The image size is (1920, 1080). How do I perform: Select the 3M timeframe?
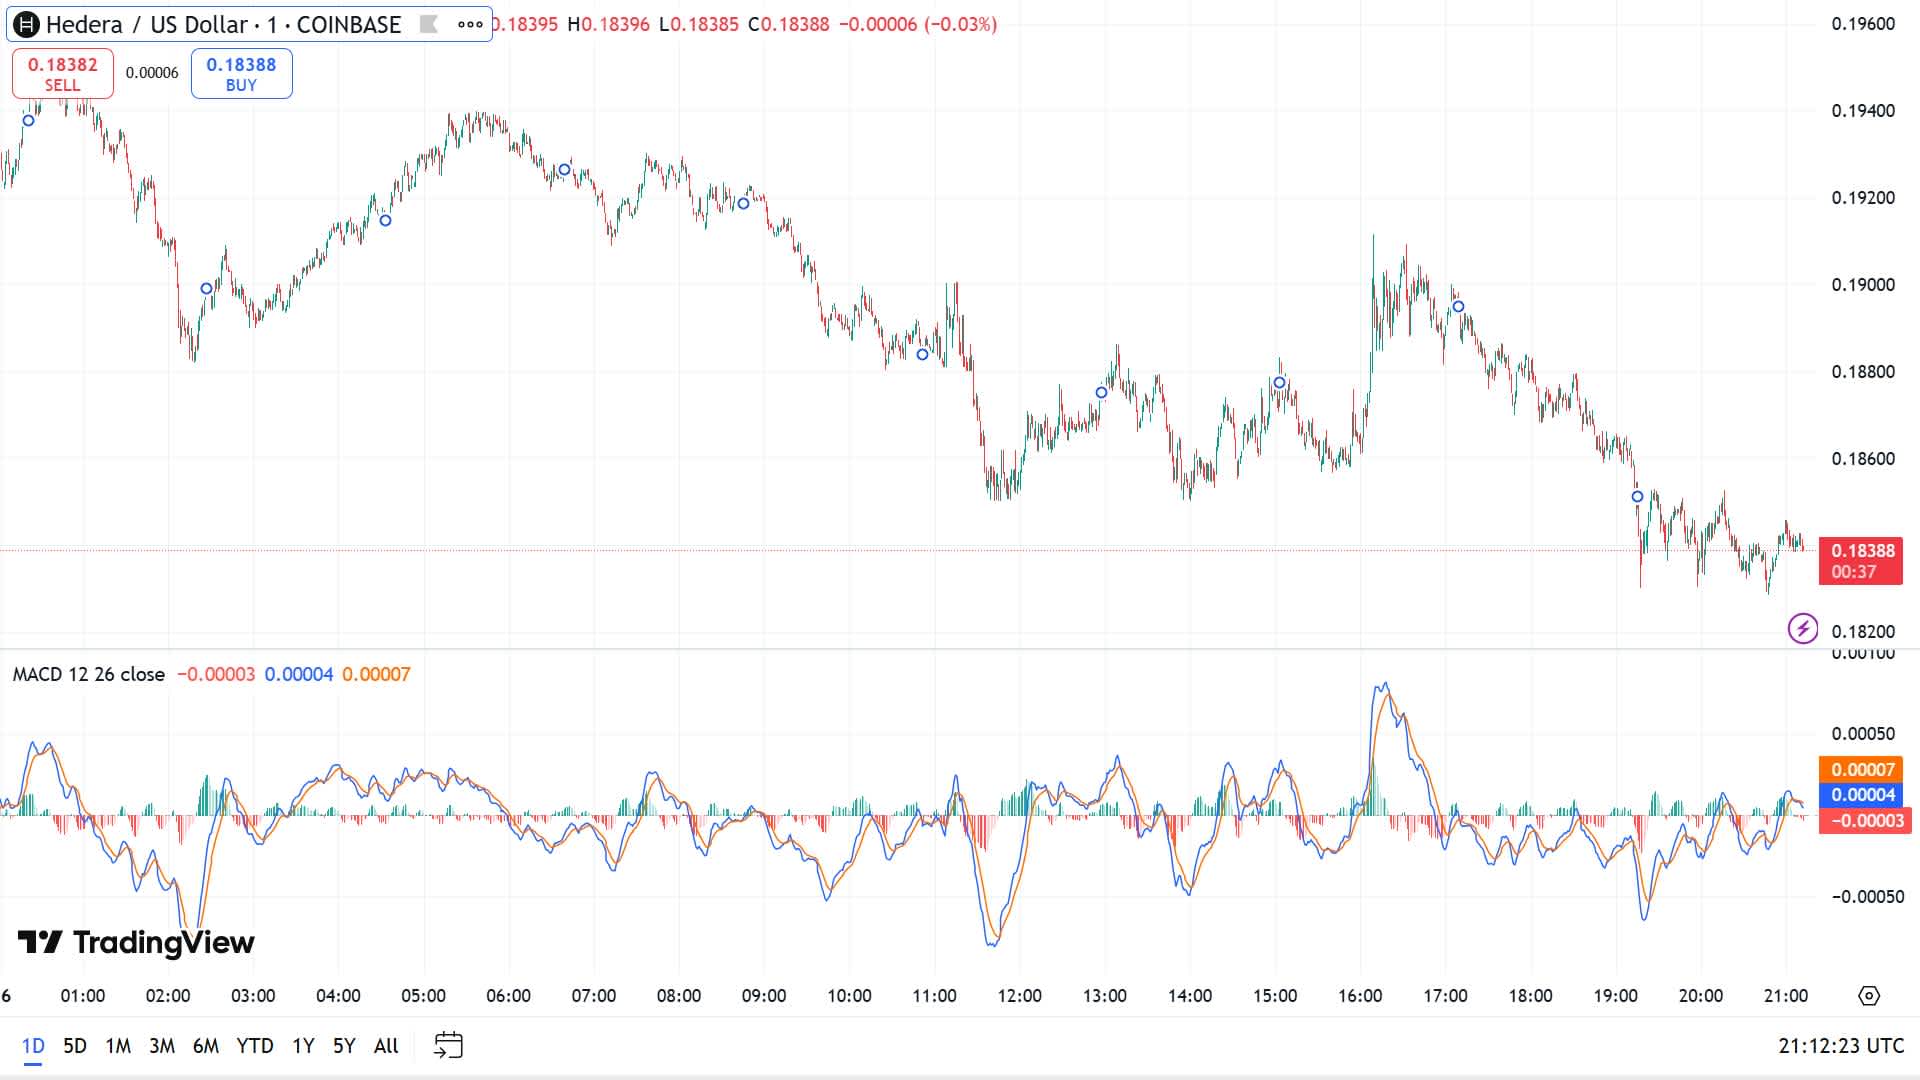click(x=162, y=1045)
